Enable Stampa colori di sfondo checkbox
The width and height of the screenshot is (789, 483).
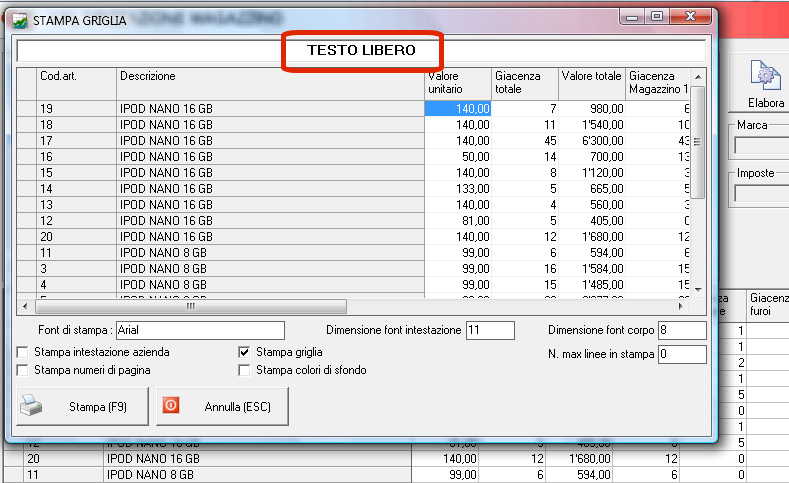tap(244, 370)
